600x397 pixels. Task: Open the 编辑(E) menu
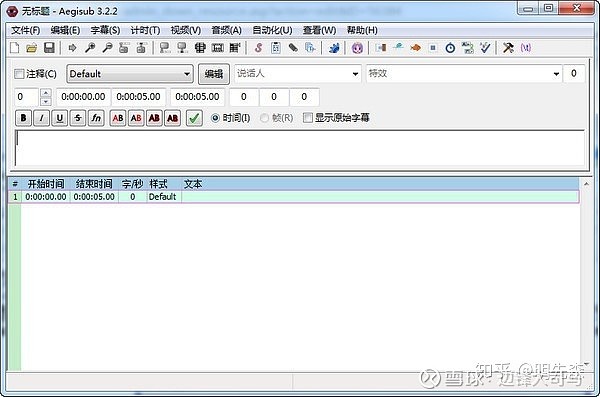click(65, 30)
